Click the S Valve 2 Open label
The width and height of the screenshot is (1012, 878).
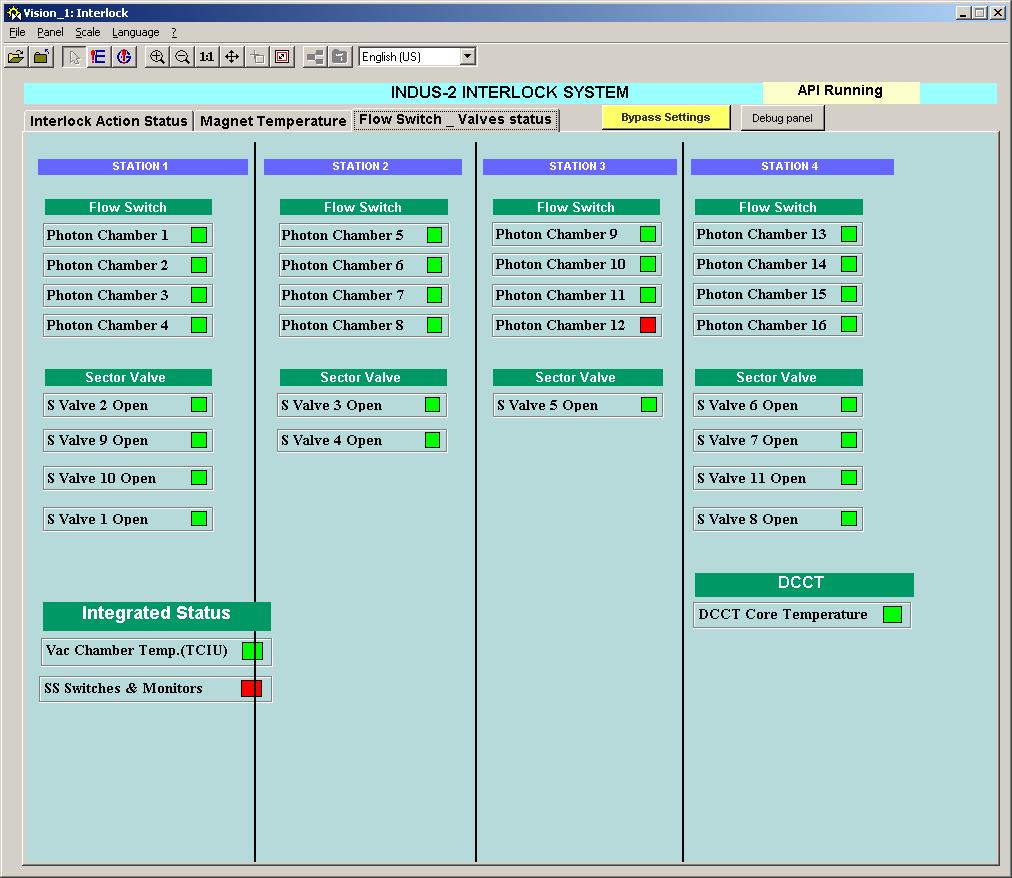tap(97, 405)
